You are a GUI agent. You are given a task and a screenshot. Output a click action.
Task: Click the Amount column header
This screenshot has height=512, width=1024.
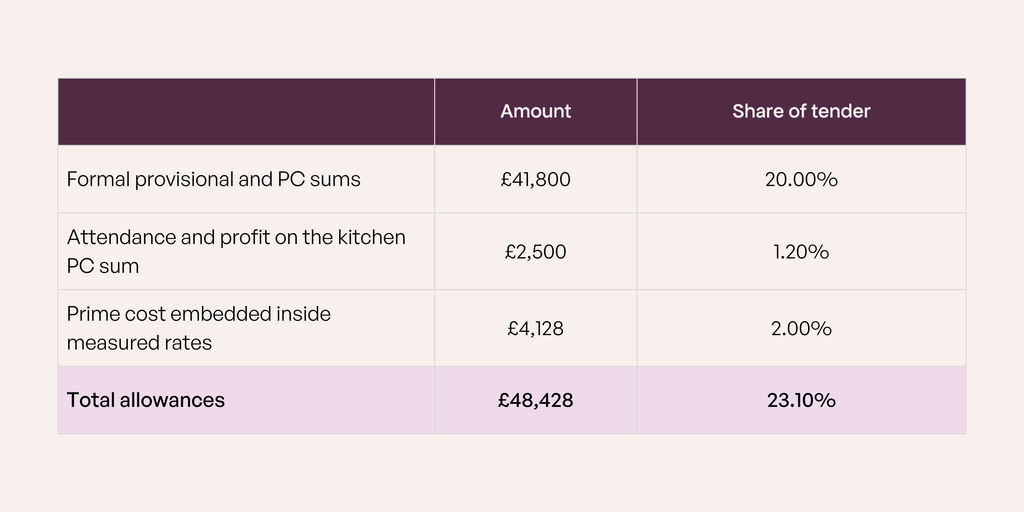(x=536, y=112)
